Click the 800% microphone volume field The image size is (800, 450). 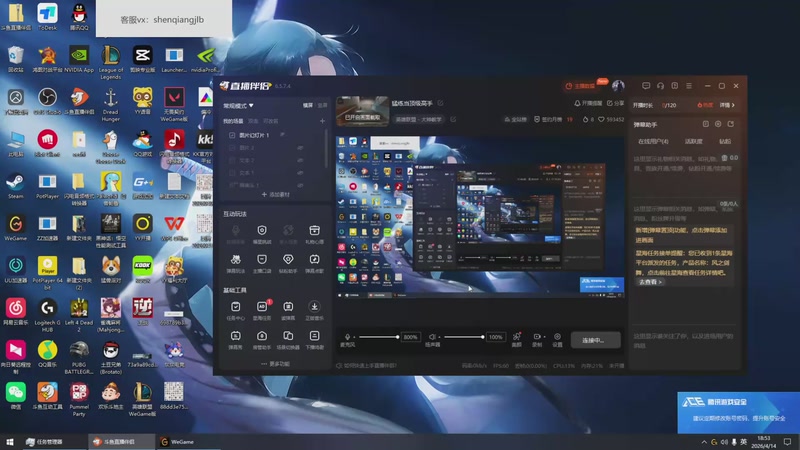tap(410, 337)
